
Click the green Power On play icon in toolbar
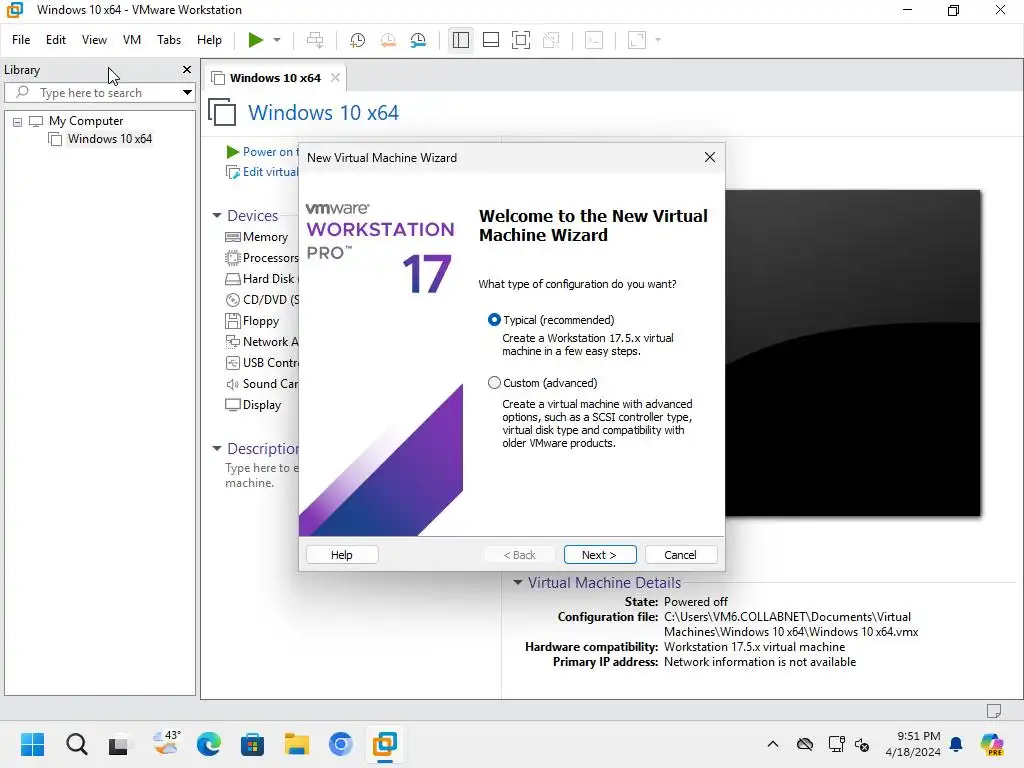tap(255, 40)
